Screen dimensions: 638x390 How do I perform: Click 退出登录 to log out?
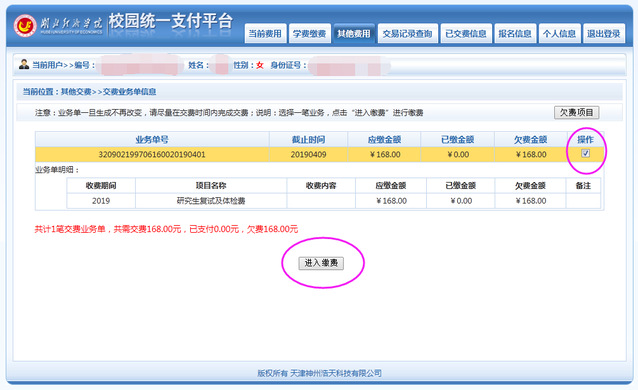(604, 33)
